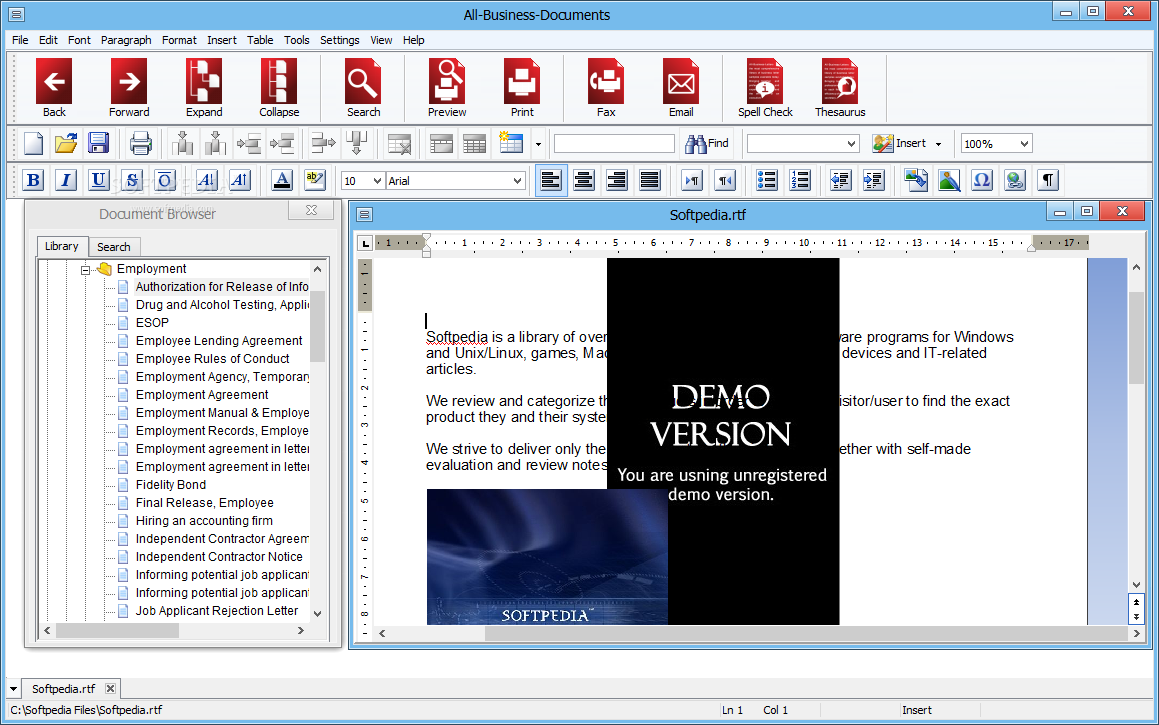Viewport: 1159px width, 725px height.
Task: Toggle show paragraph marks button
Action: (x=1047, y=180)
